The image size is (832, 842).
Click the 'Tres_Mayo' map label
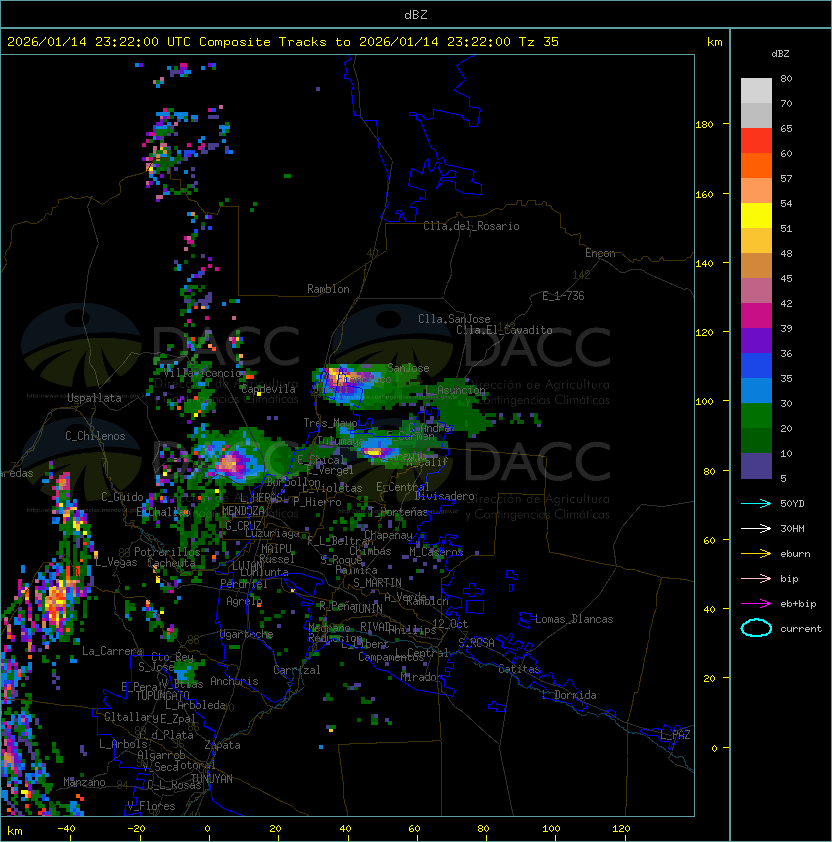point(330,423)
